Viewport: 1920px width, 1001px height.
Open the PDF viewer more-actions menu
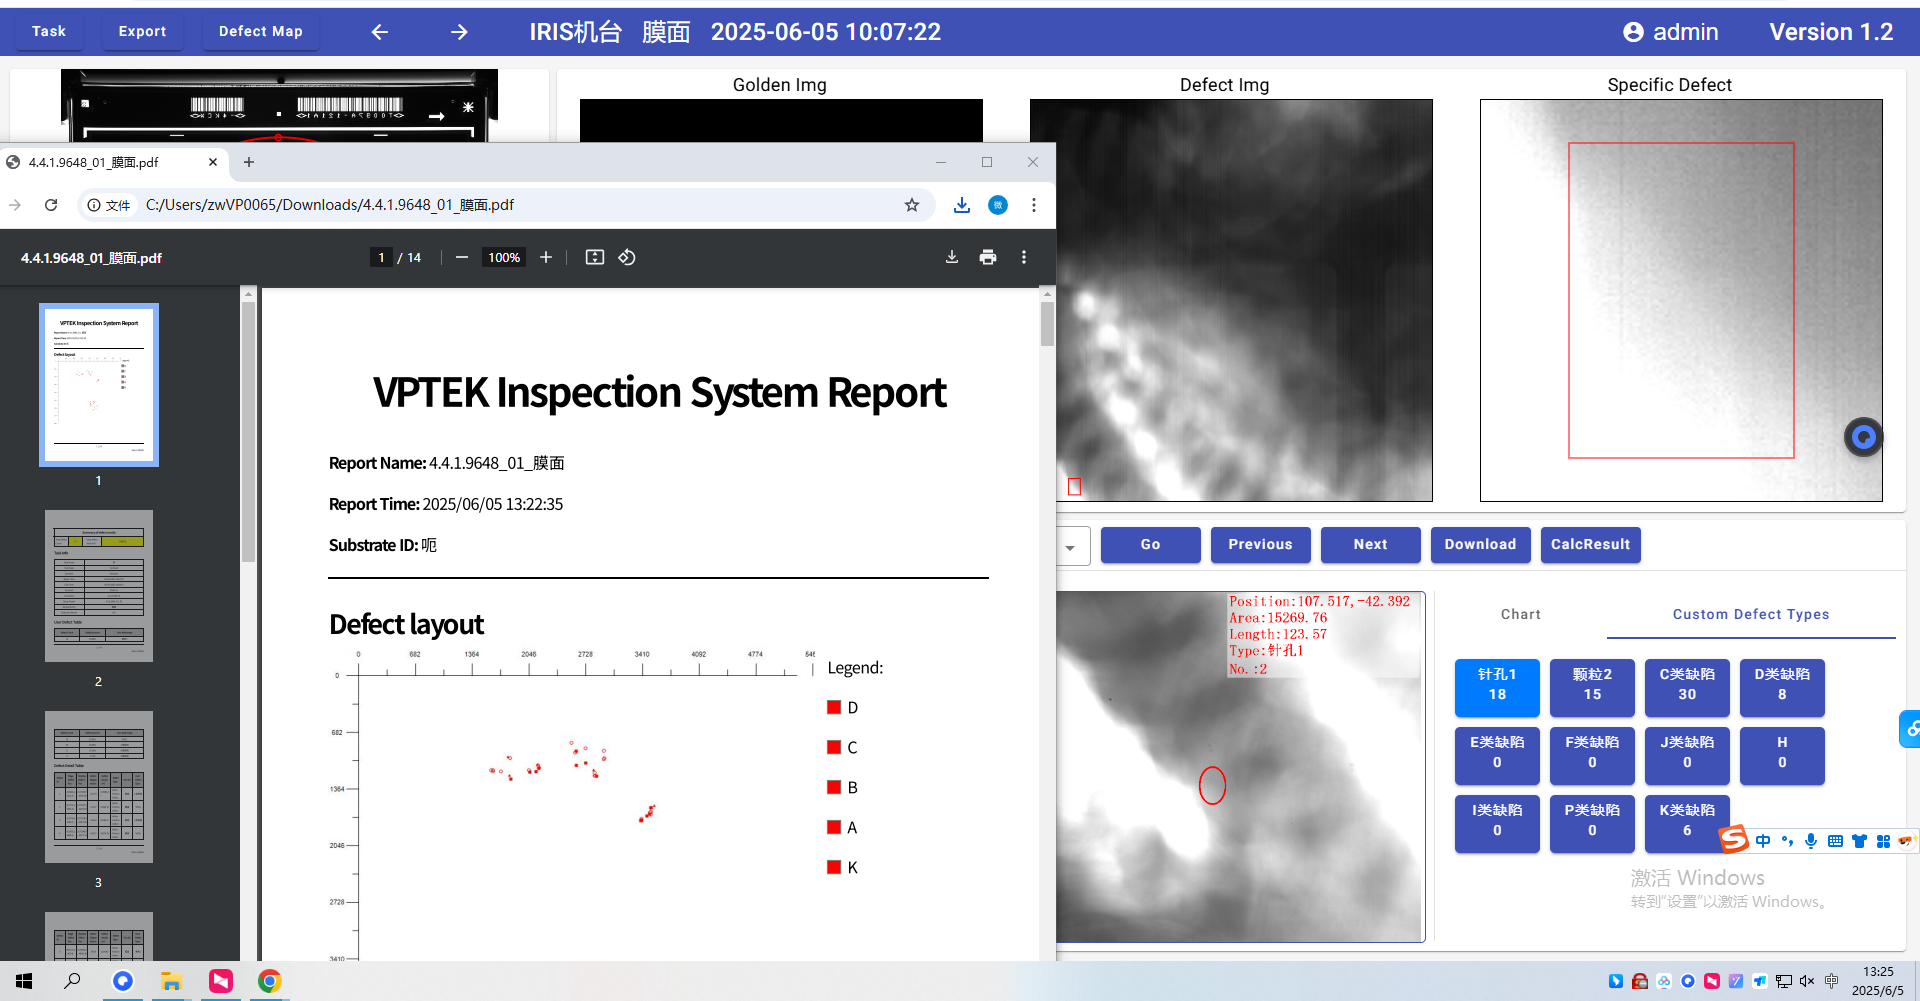click(x=1024, y=257)
